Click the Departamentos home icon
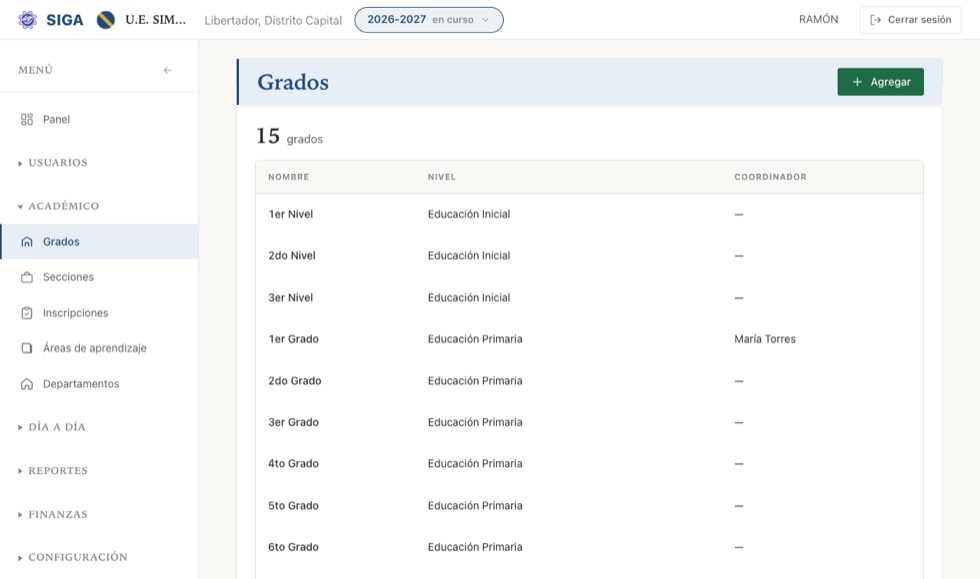Screen dimensions: 980x579 (x=27, y=384)
